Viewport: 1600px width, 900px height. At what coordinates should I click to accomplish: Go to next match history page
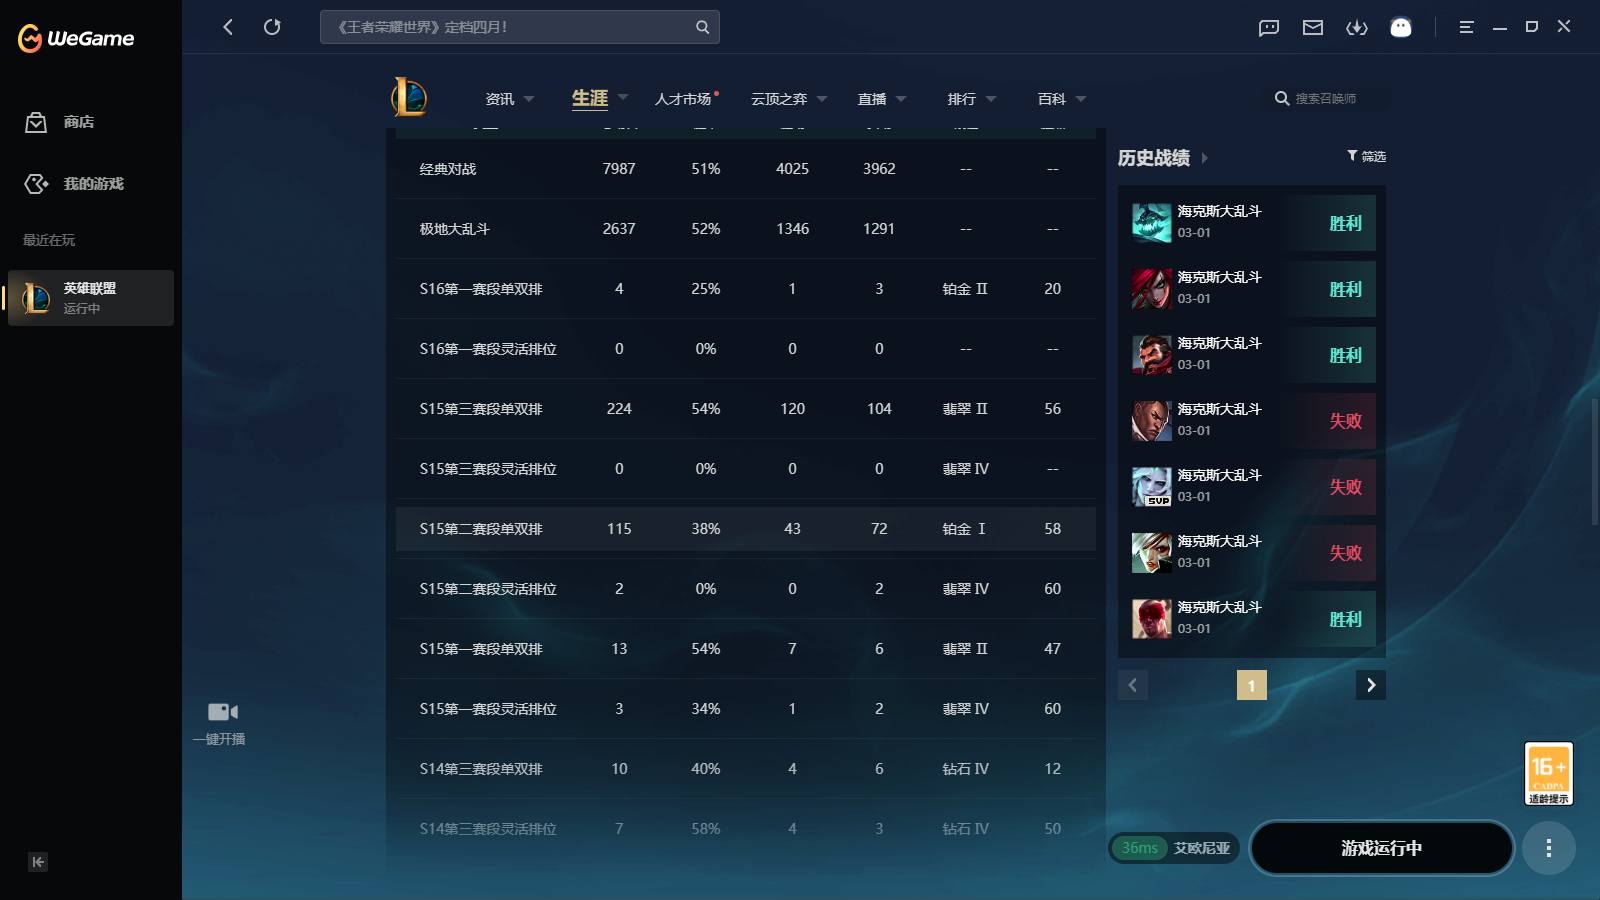[x=1371, y=685]
